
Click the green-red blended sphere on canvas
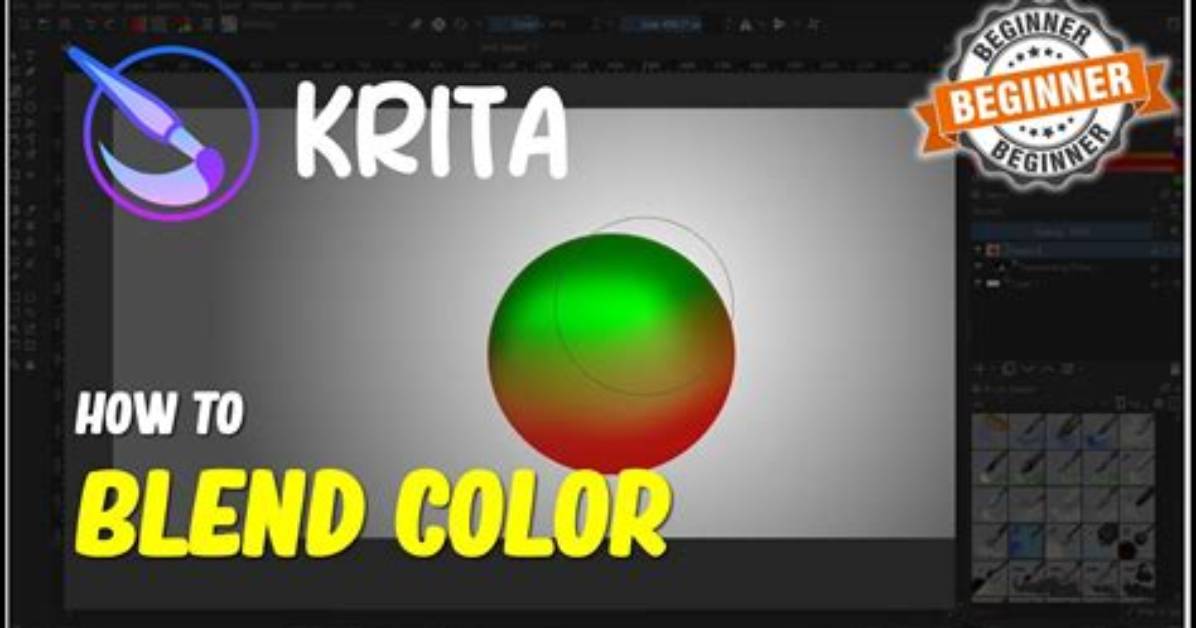pos(611,353)
